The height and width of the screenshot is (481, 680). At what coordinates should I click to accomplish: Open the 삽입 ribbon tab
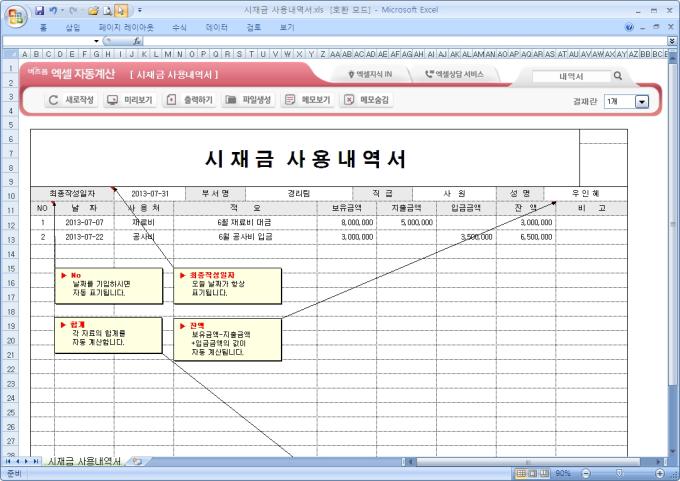point(73,28)
